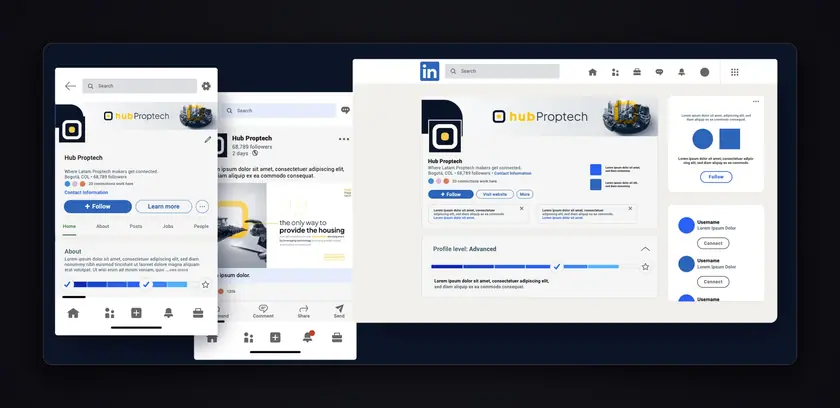The height and width of the screenshot is (408, 840).
Task: Open ellipsis menu on middle mobile post header
Action: [344, 139]
